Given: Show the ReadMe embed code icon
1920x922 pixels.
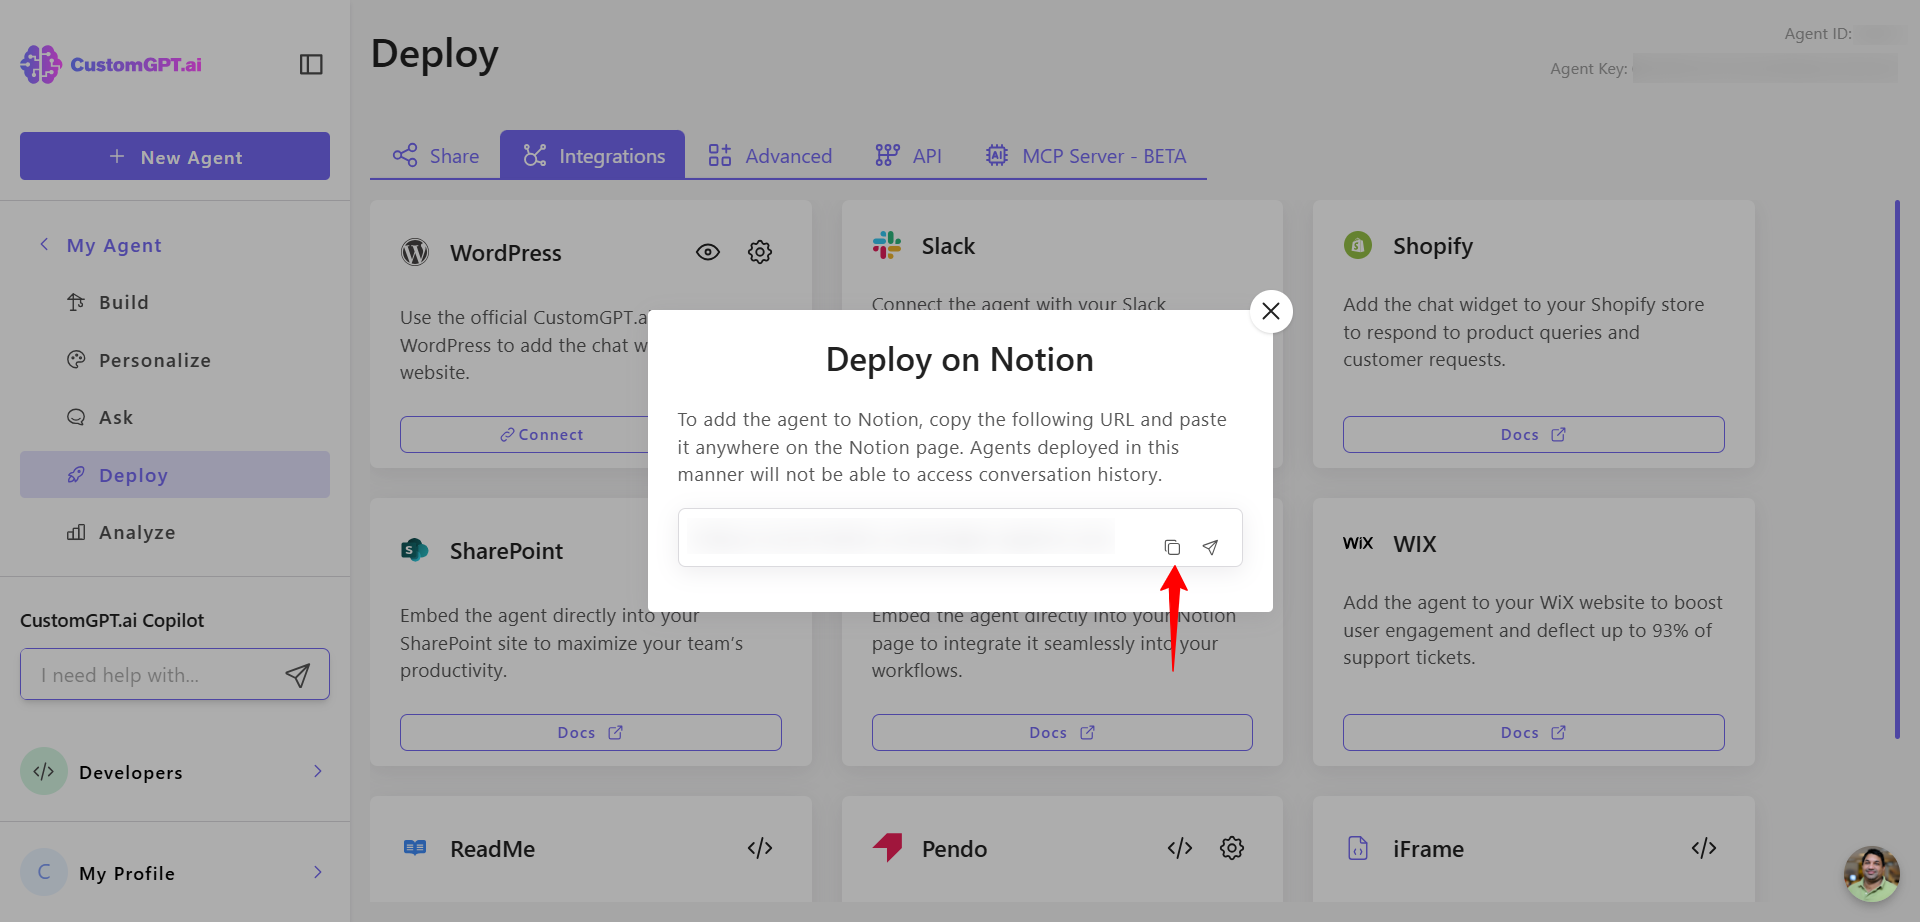Looking at the screenshot, I should click(760, 848).
